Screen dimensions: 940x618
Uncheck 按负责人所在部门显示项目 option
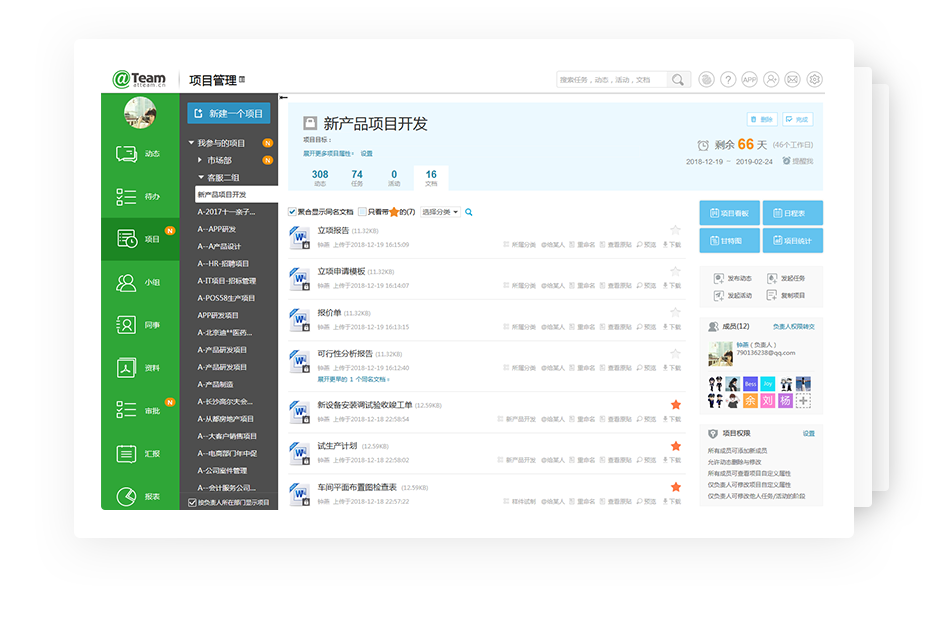coord(192,502)
